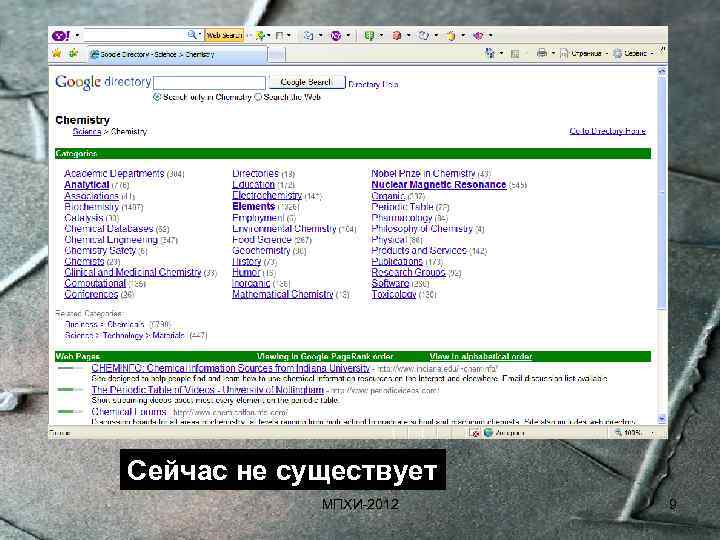Open Nuclear Magnetic Resonance category

(439, 185)
